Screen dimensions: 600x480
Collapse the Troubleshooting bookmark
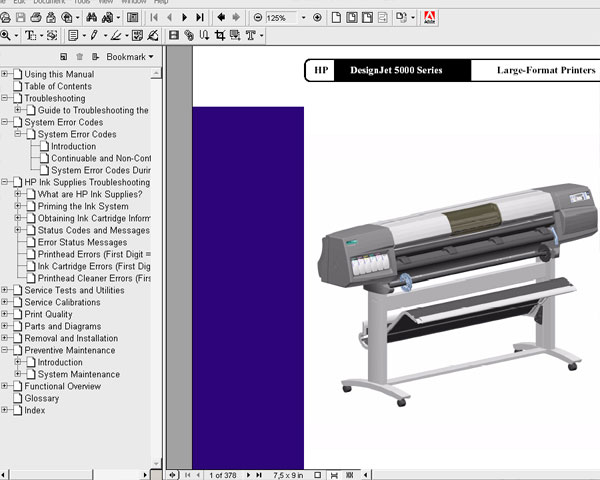(5, 98)
